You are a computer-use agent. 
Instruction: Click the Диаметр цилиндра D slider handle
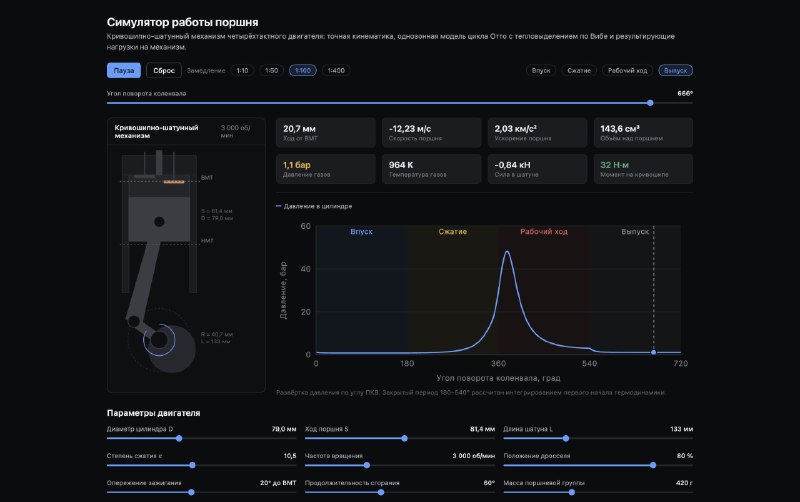click(x=179, y=438)
